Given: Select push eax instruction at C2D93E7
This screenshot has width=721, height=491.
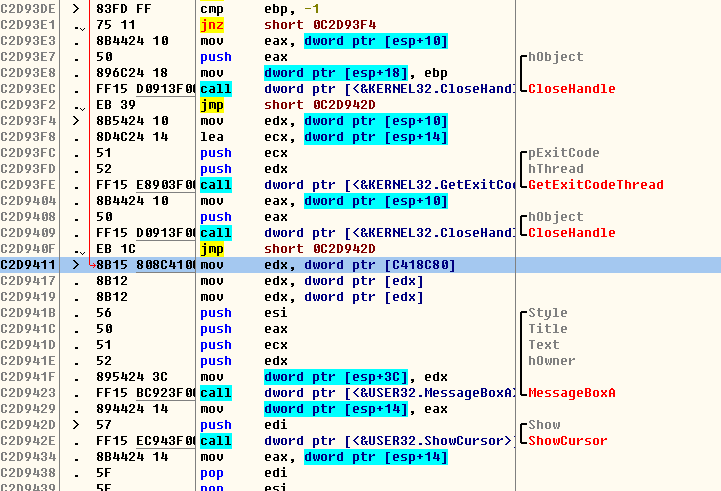Looking at the screenshot, I should 244,57.
